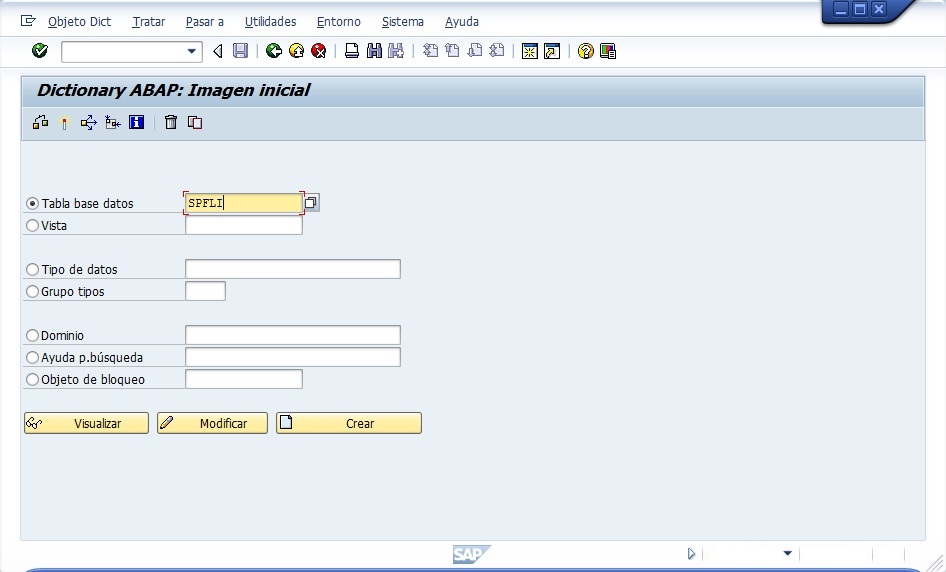This screenshot has height=572, width=946.
Task: Click the green Enter checkmark icon
Action: pos(40,51)
